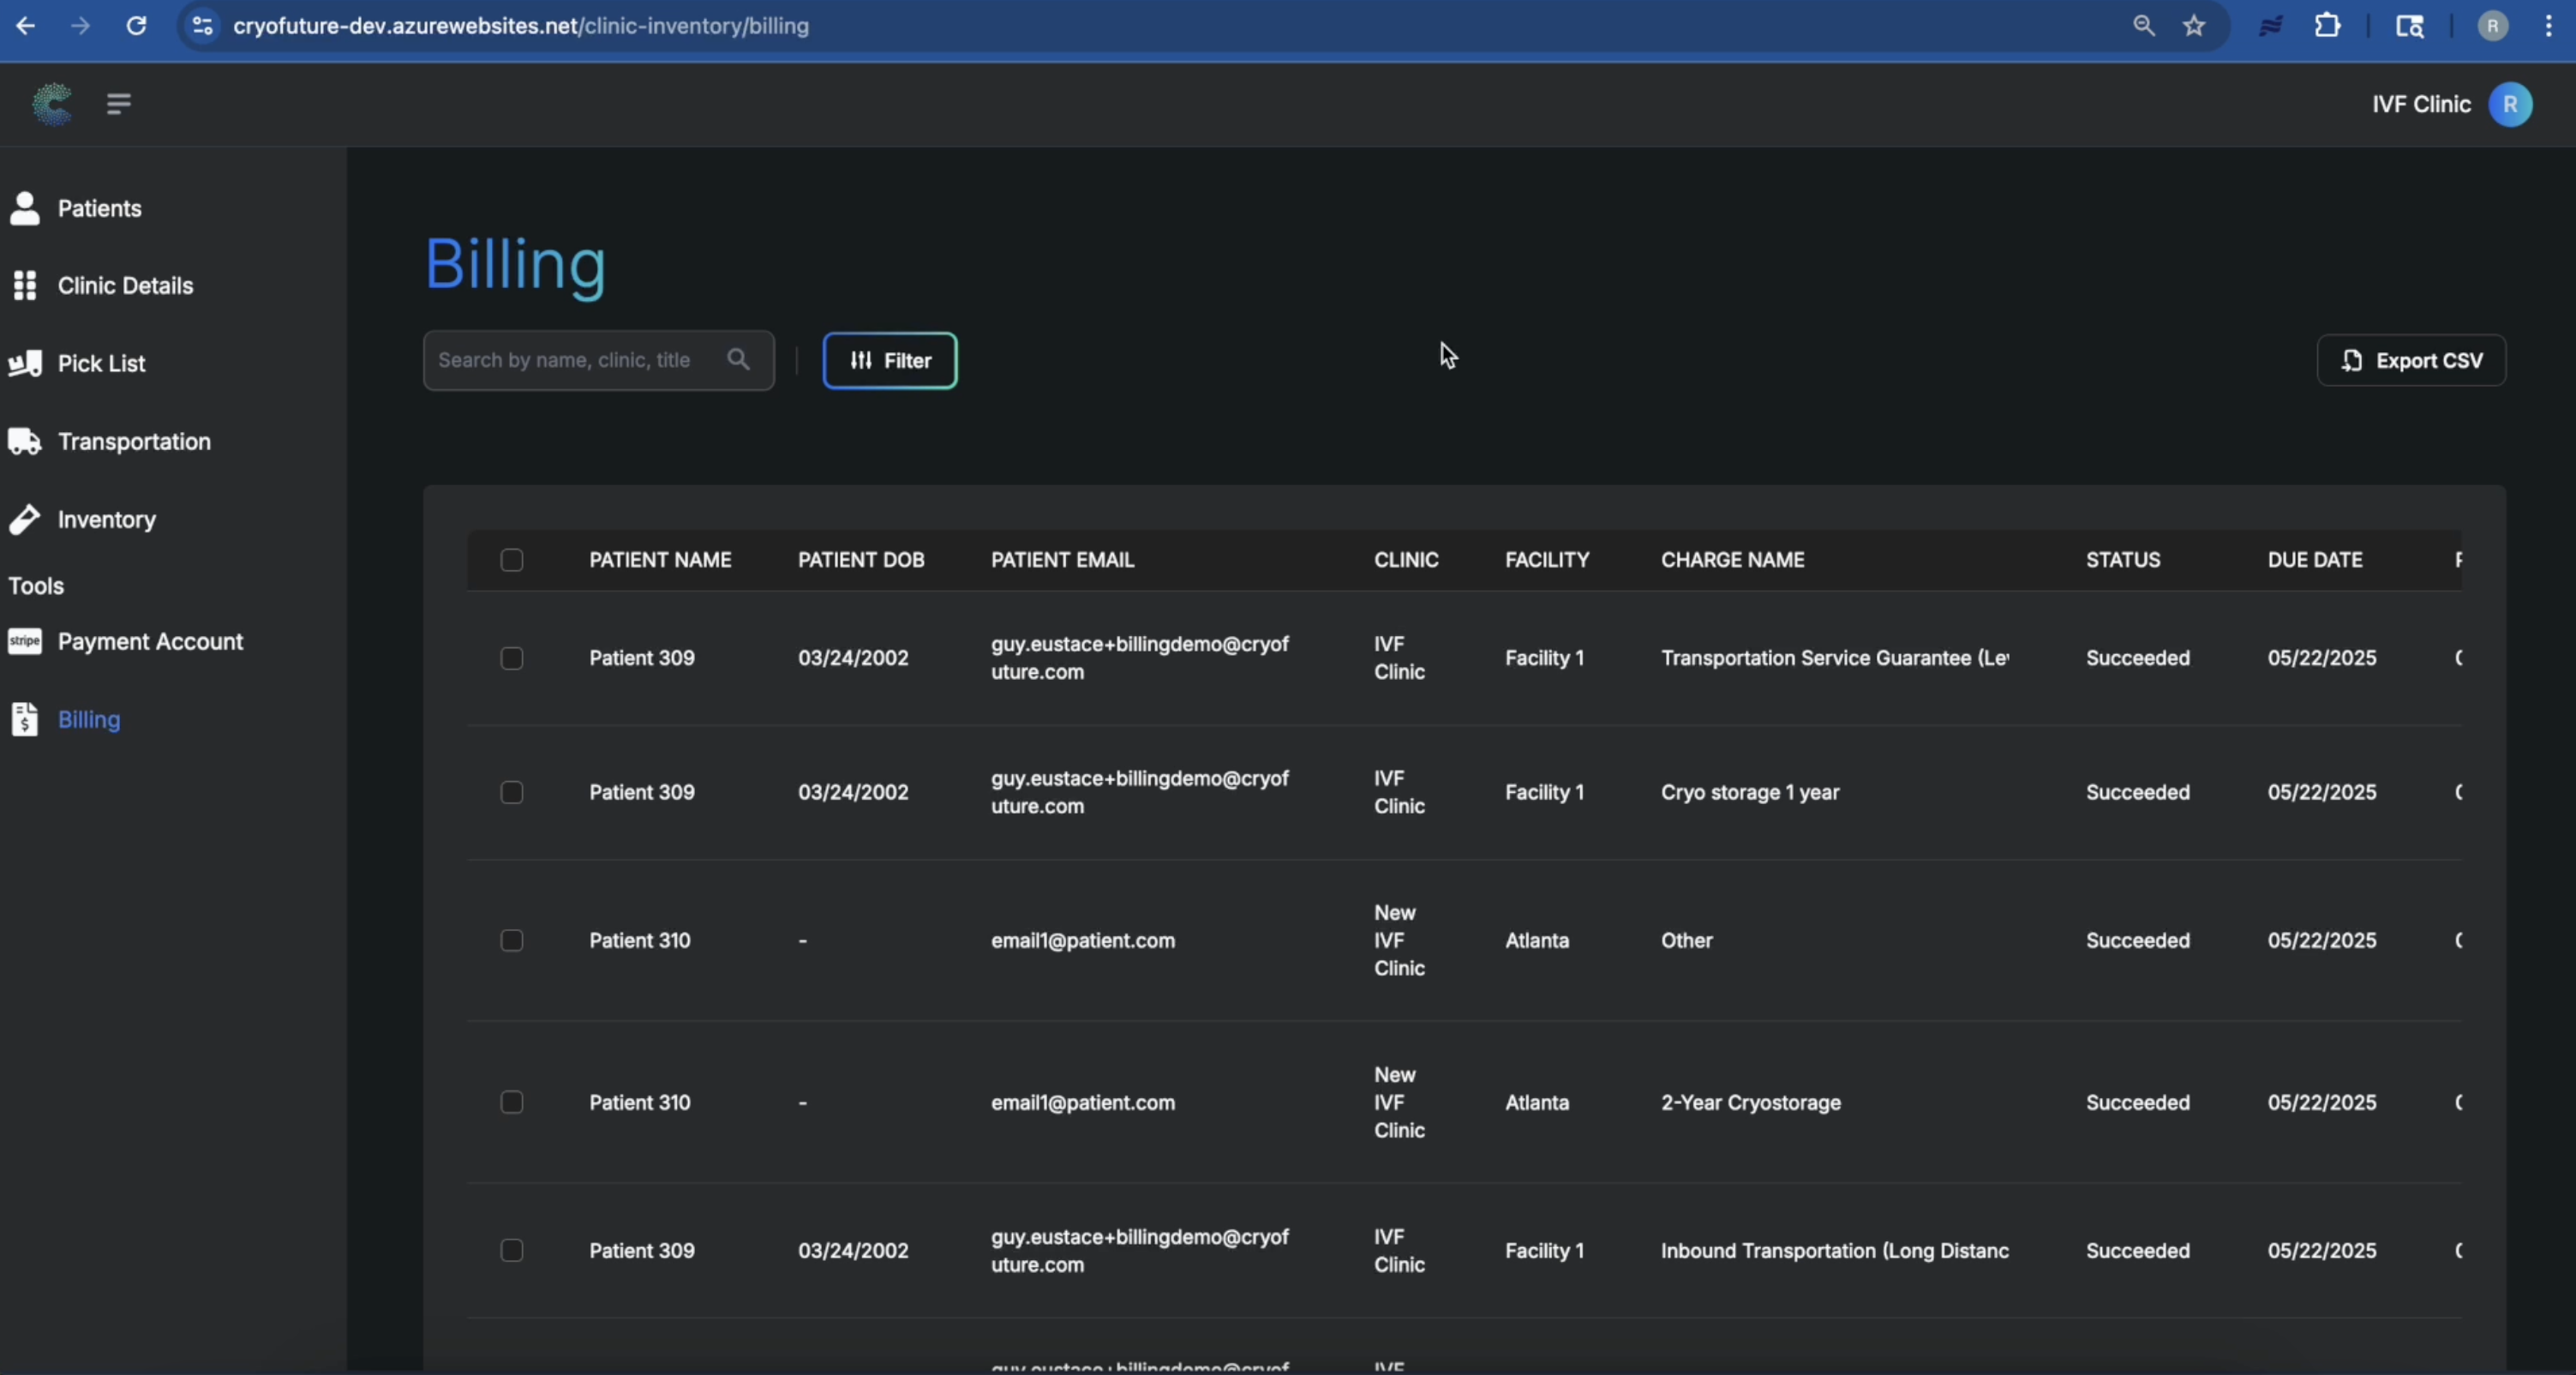Open browser zoom magnifier icon in address bar
The width and height of the screenshot is (2576, 1375).
[2143, 26]
